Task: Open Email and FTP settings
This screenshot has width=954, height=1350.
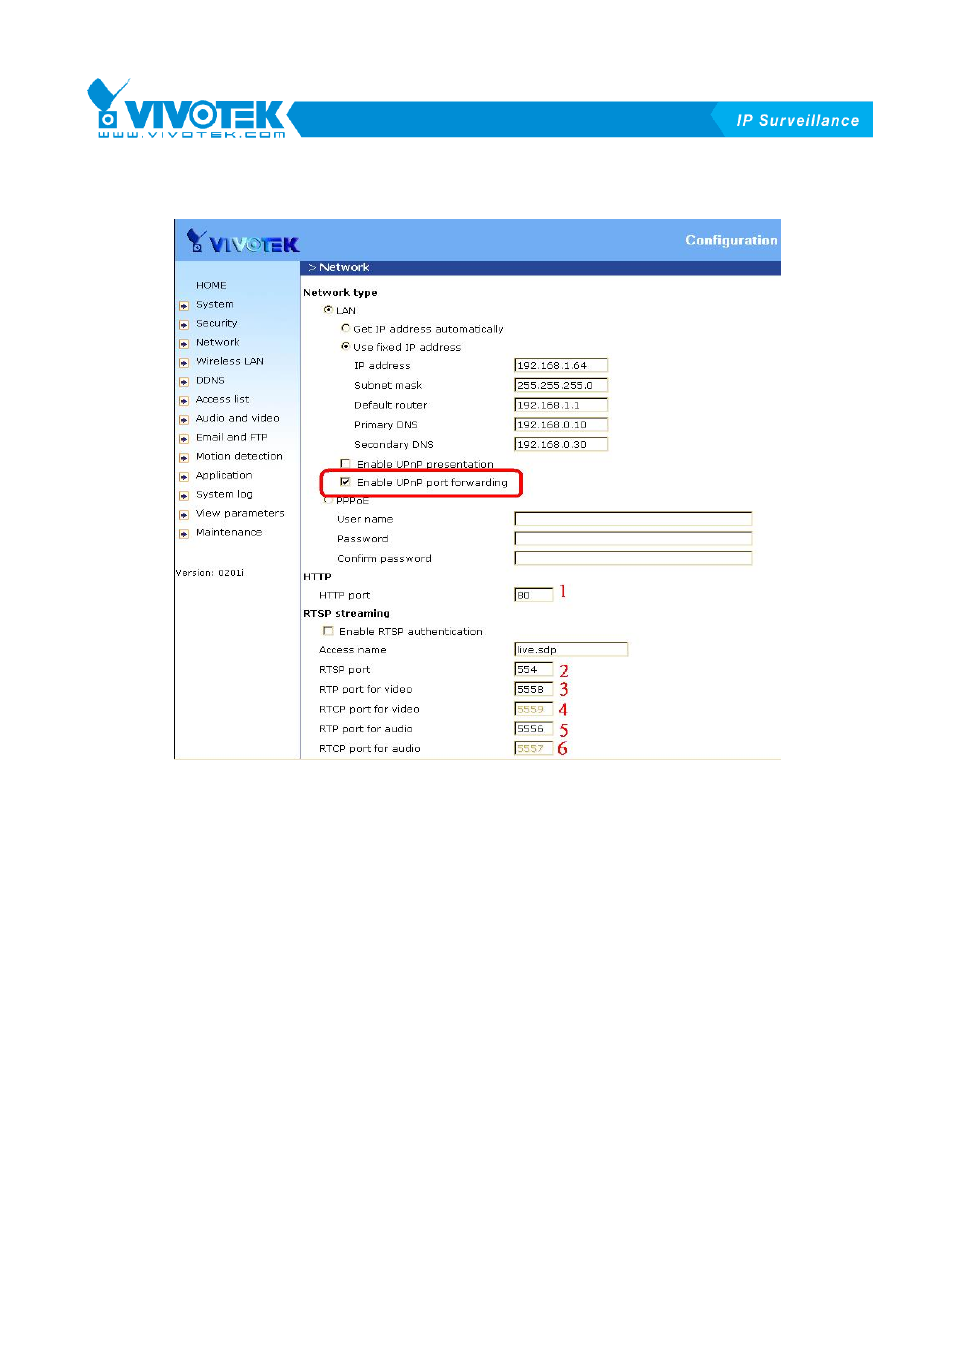Action: [232, 437]
